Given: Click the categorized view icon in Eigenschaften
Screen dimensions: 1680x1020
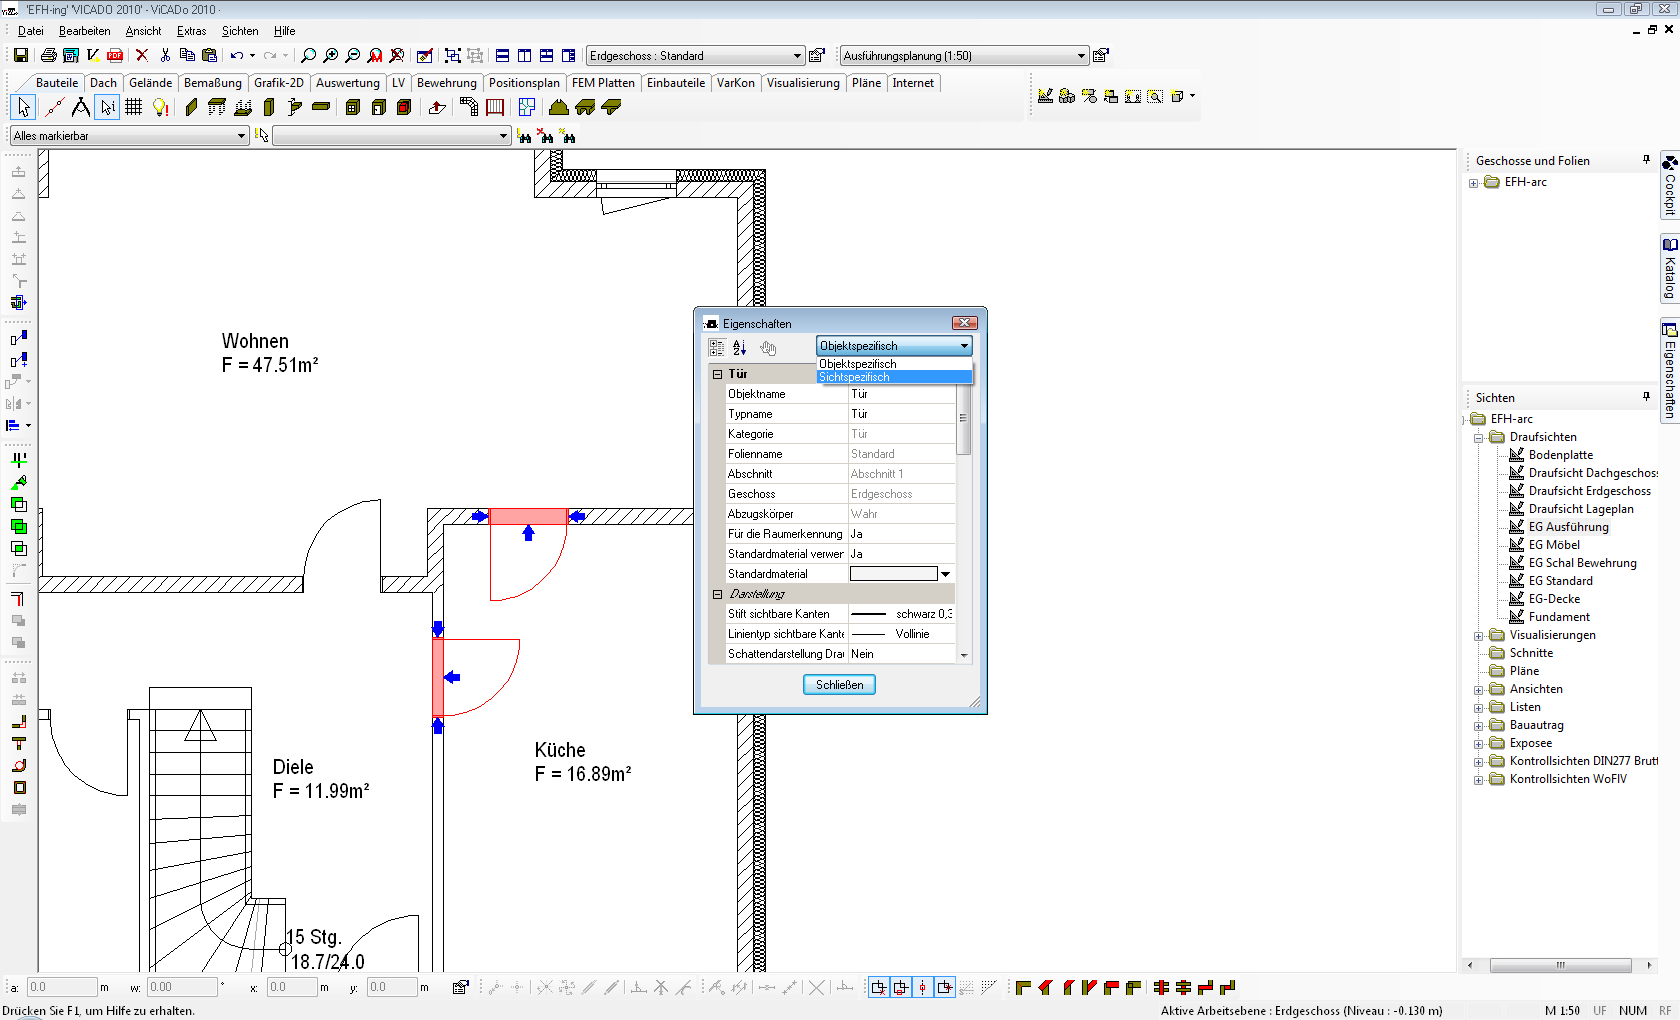Looking at the screenshot, I should [x=716, y=347].
